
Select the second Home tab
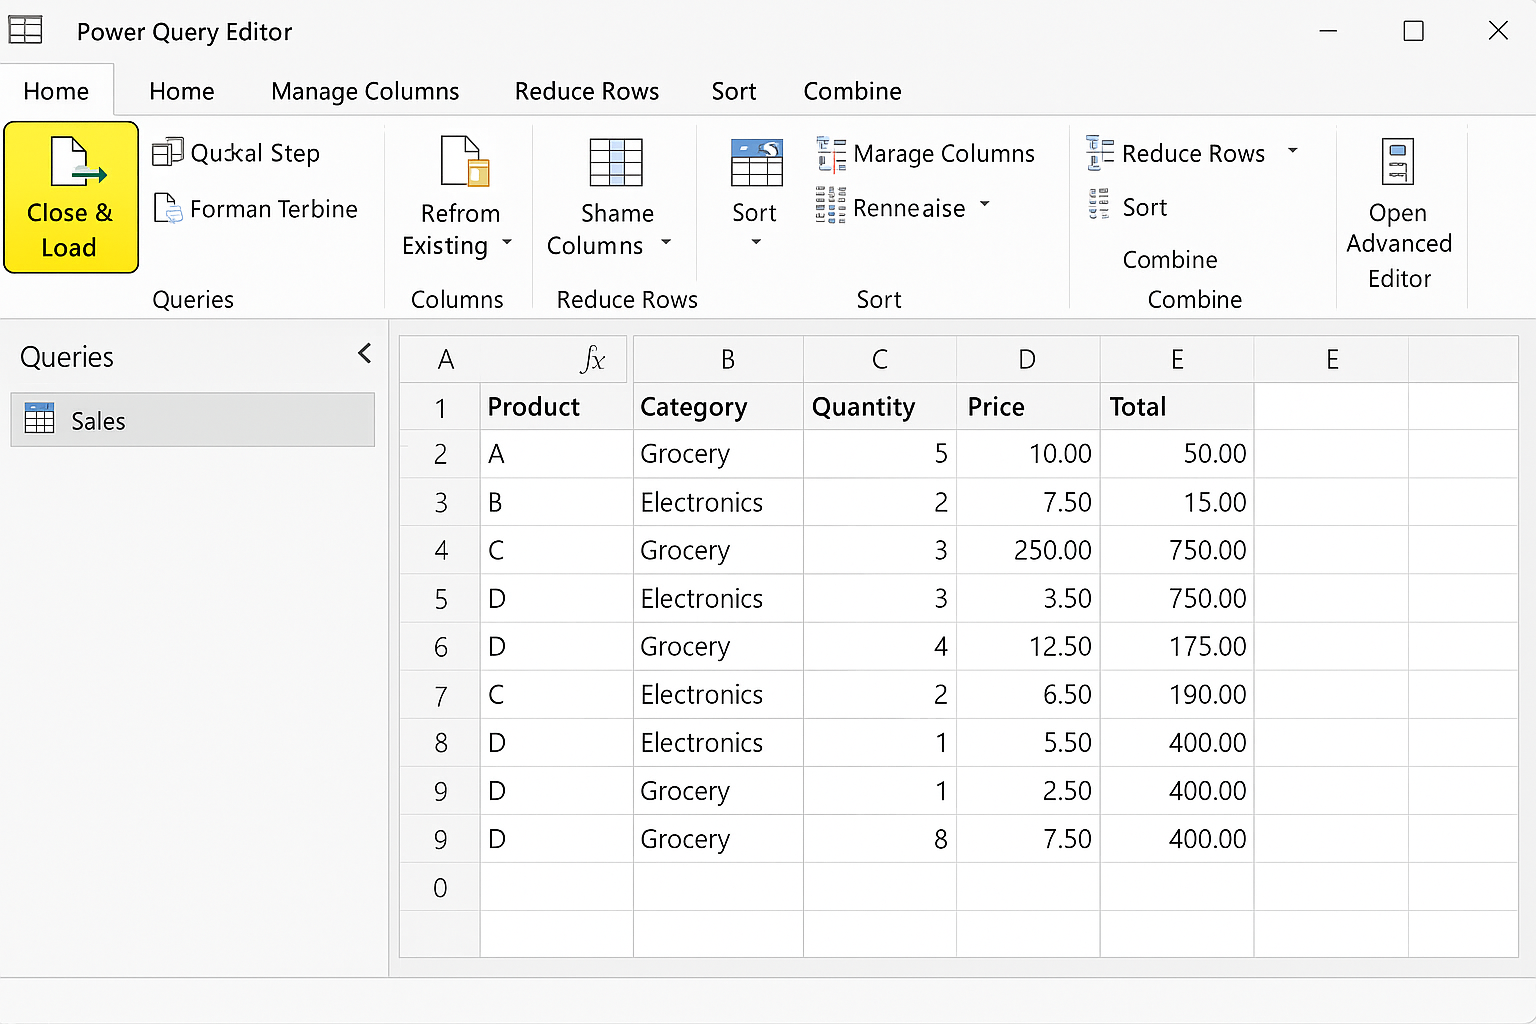(182, 91)
